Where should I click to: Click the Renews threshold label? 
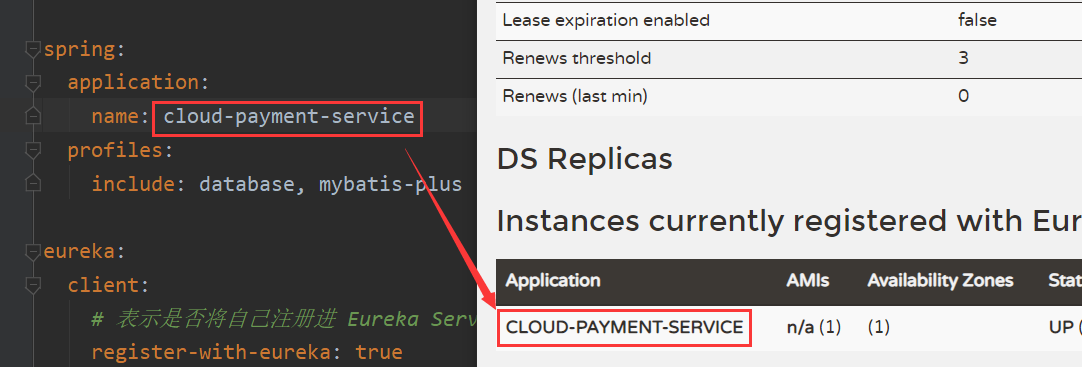tap(576, 58)
